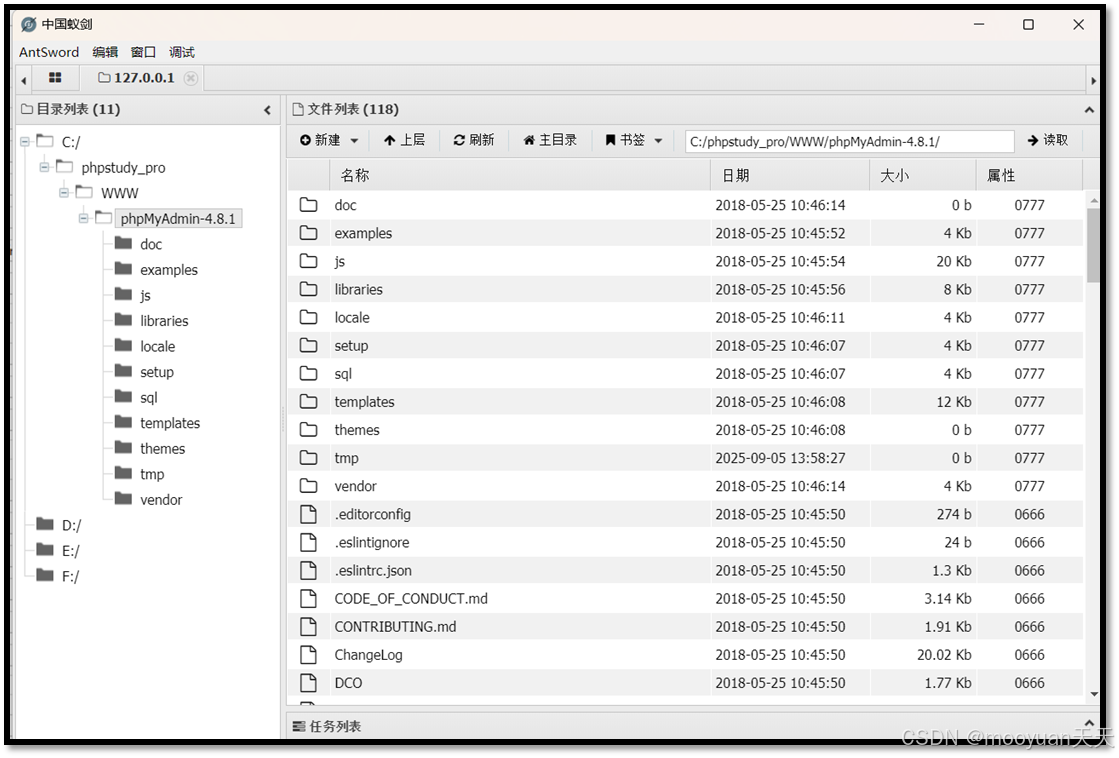This screenshot has width=1119, height=758.
Task: Sort by the 大小 column header
Action: click(x=923, y=176)
